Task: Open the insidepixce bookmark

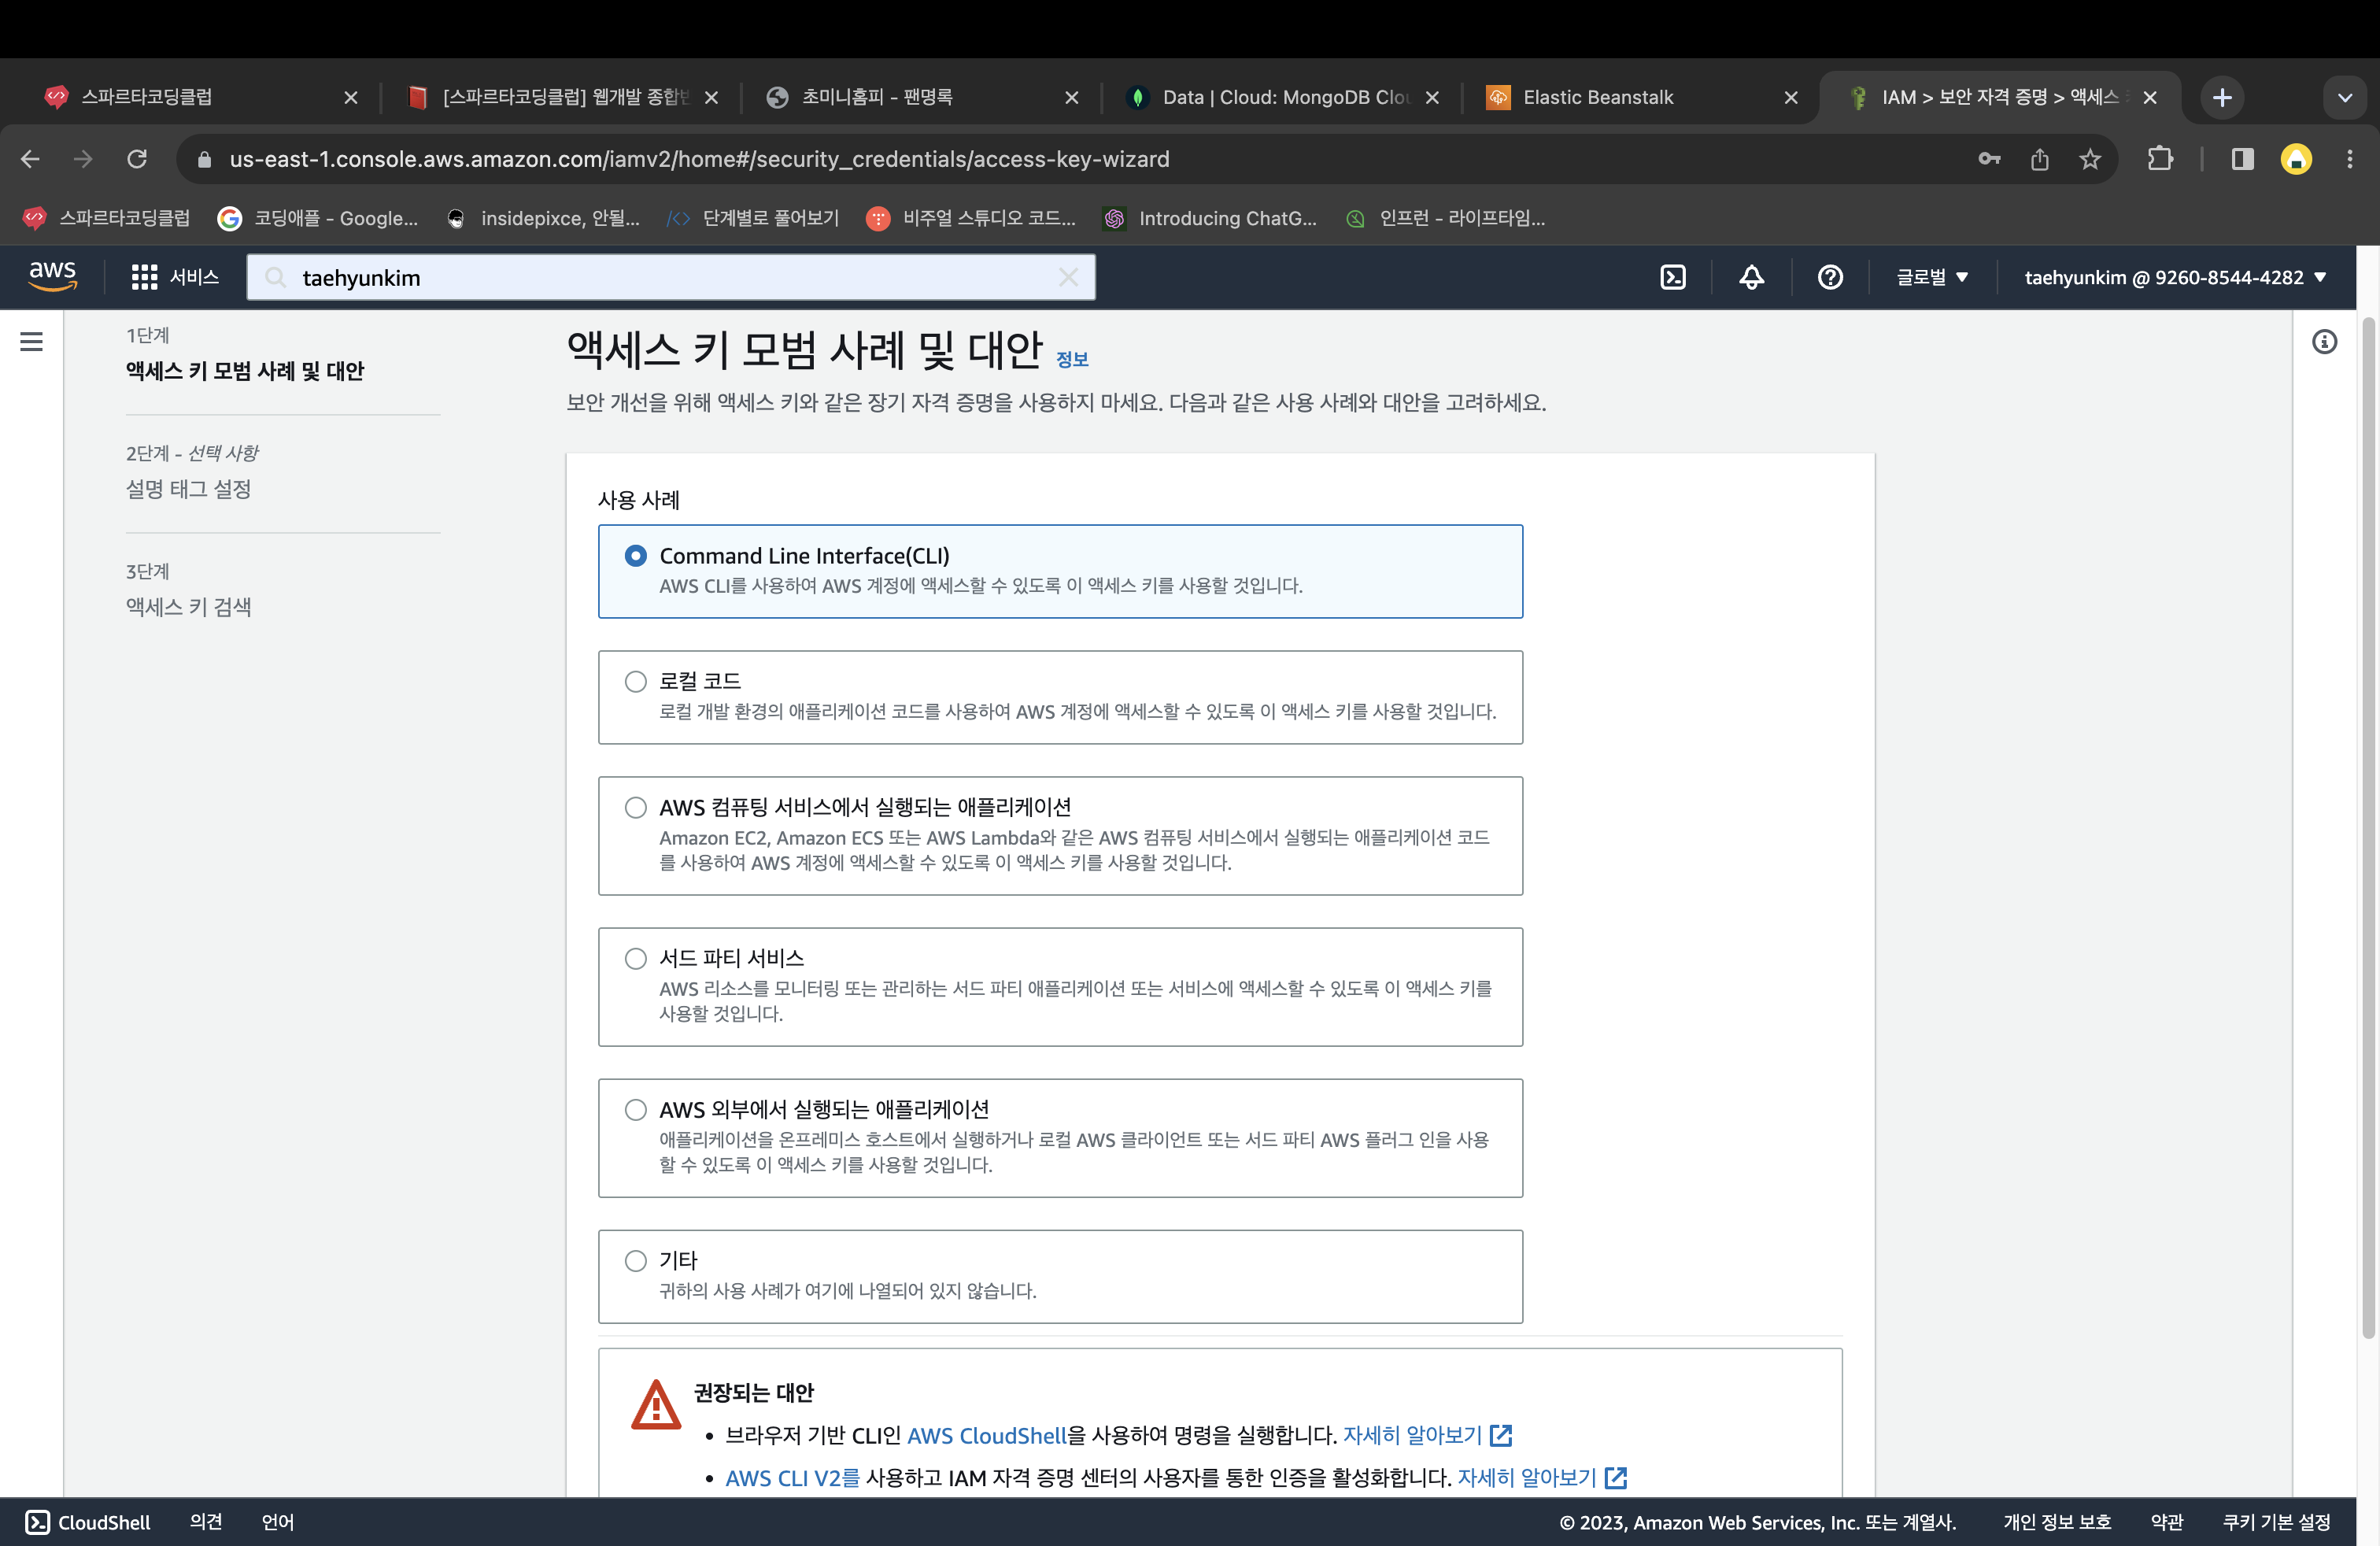Action: point(543,218)
